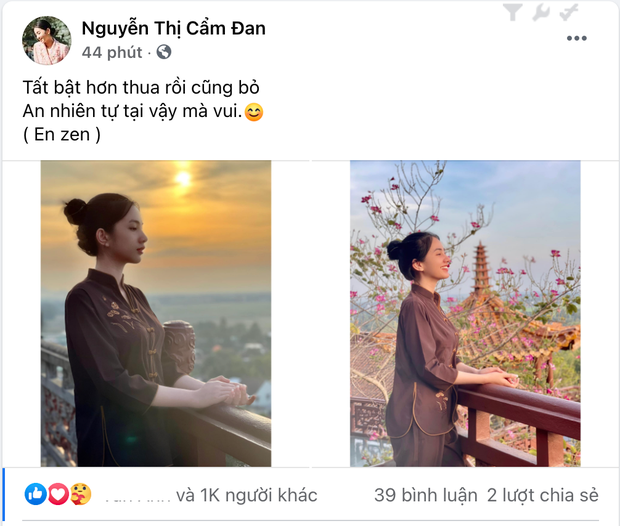Open the pagoda flower photo on the right
Image resolution: width=620 pixels, height=526 pixels.
[465, 313]
